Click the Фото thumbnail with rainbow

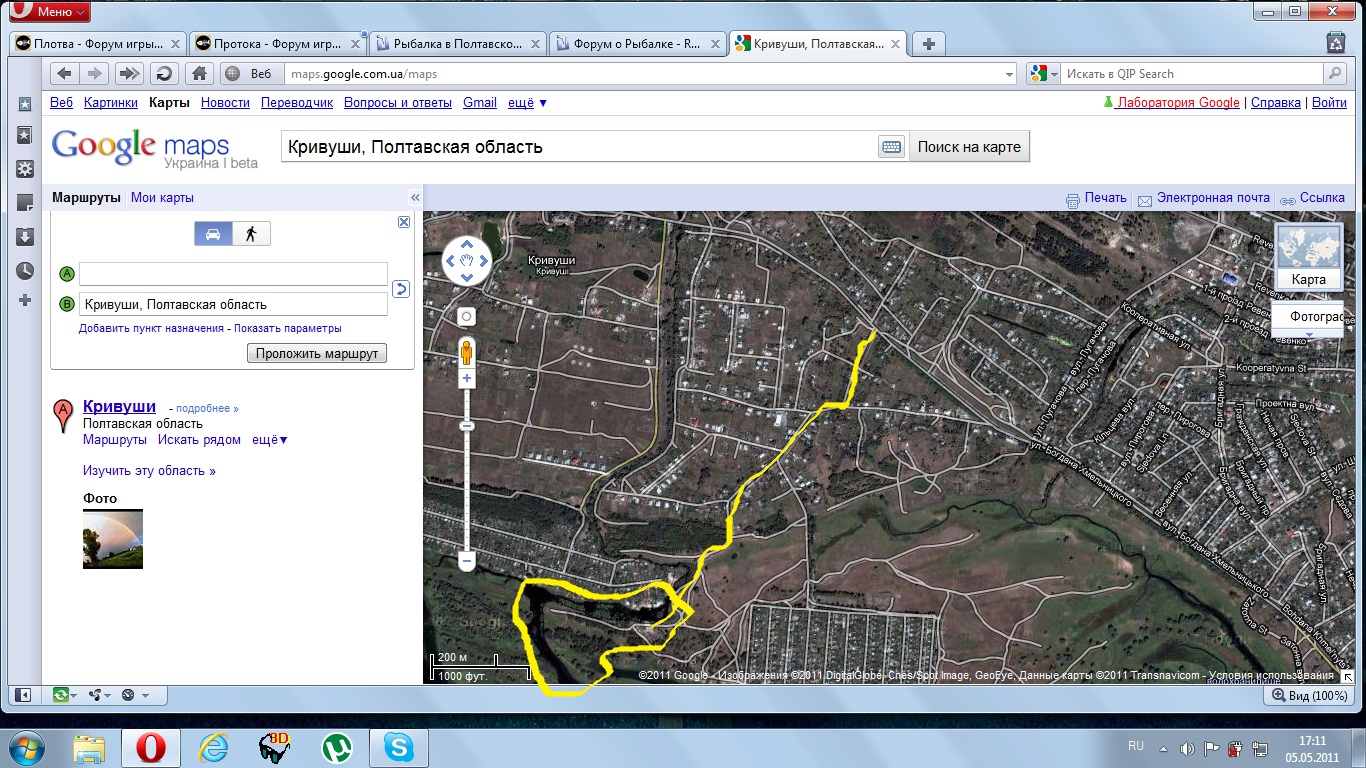[x=113, y=539]
